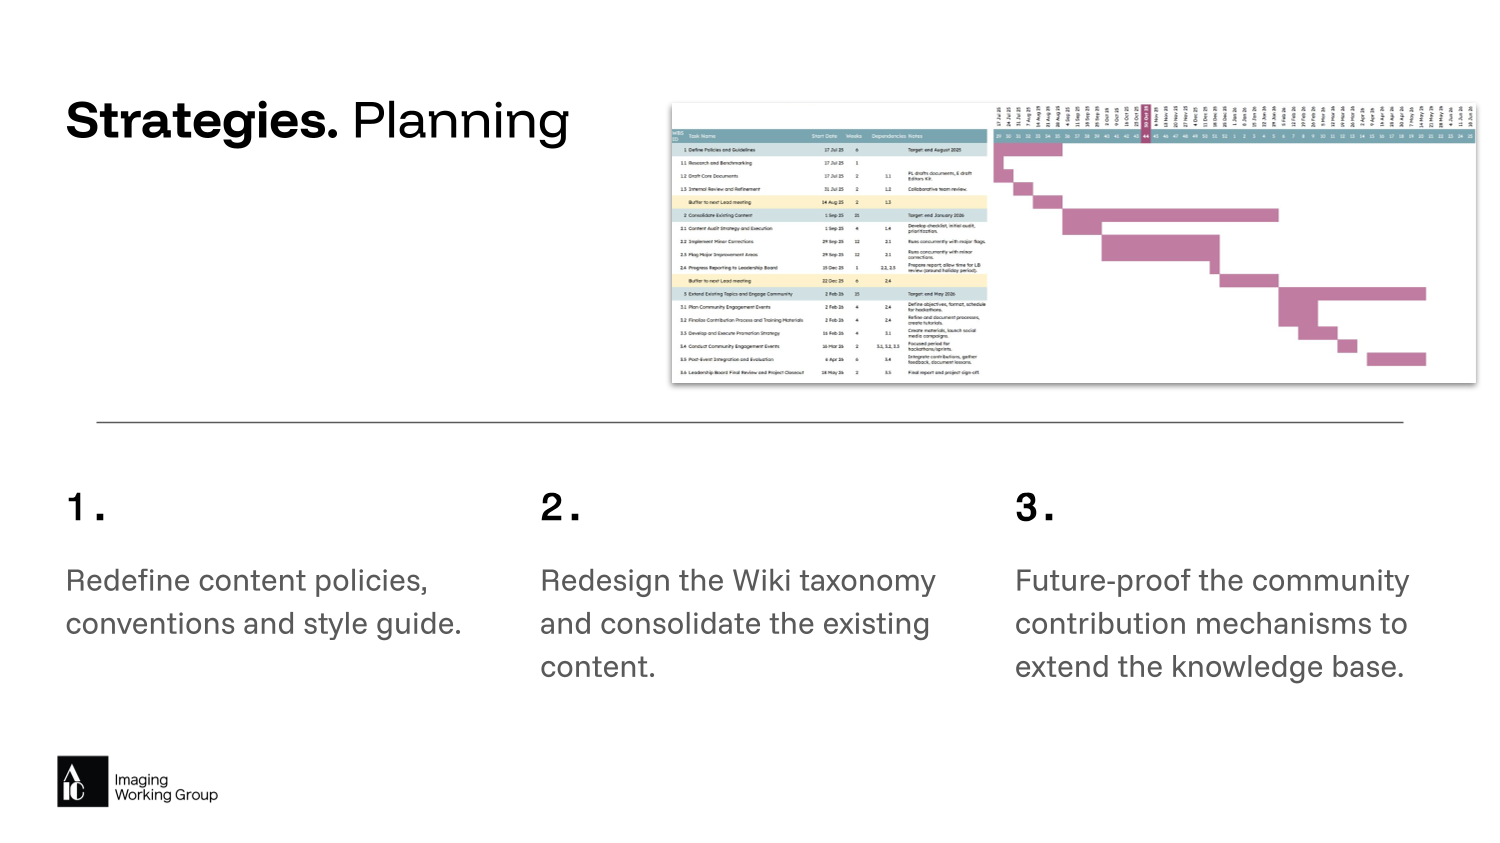Screen dimensions: 1500x843
Task: Click the 'Task Name' column header
Action: [702, 136]
